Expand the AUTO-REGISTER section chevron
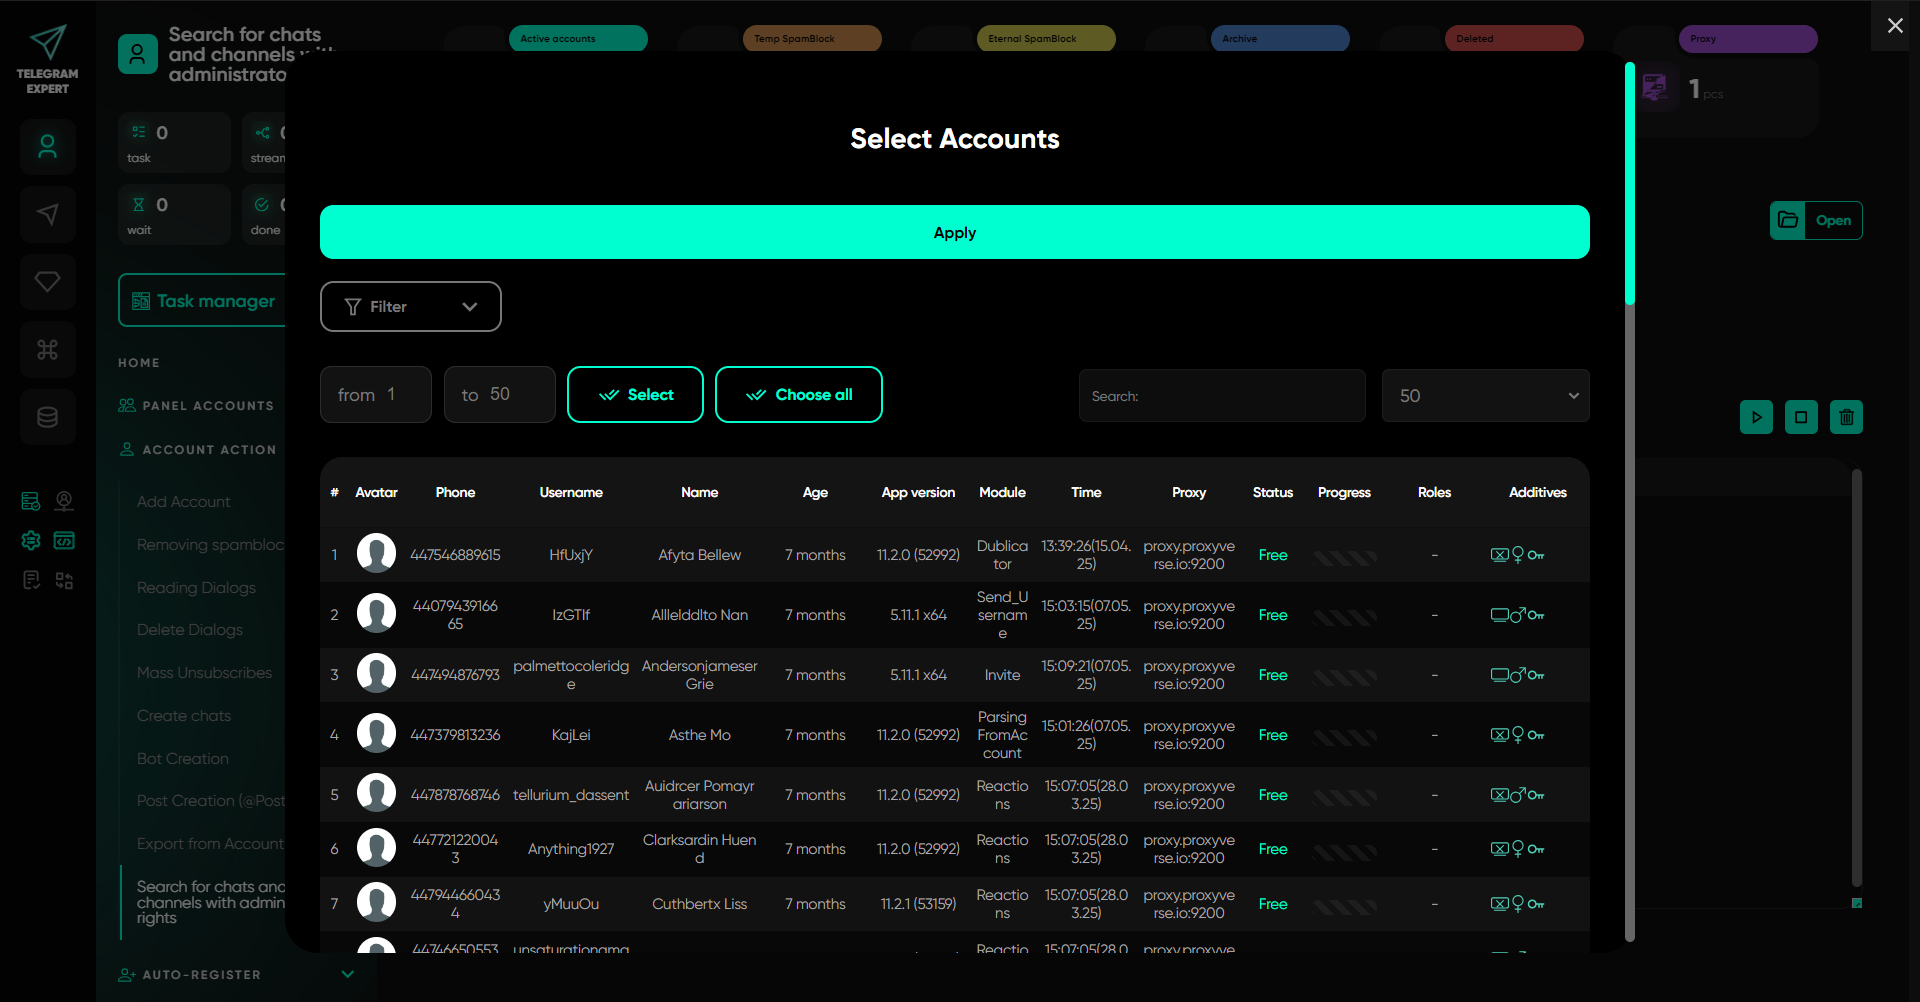 pos(347,974)
